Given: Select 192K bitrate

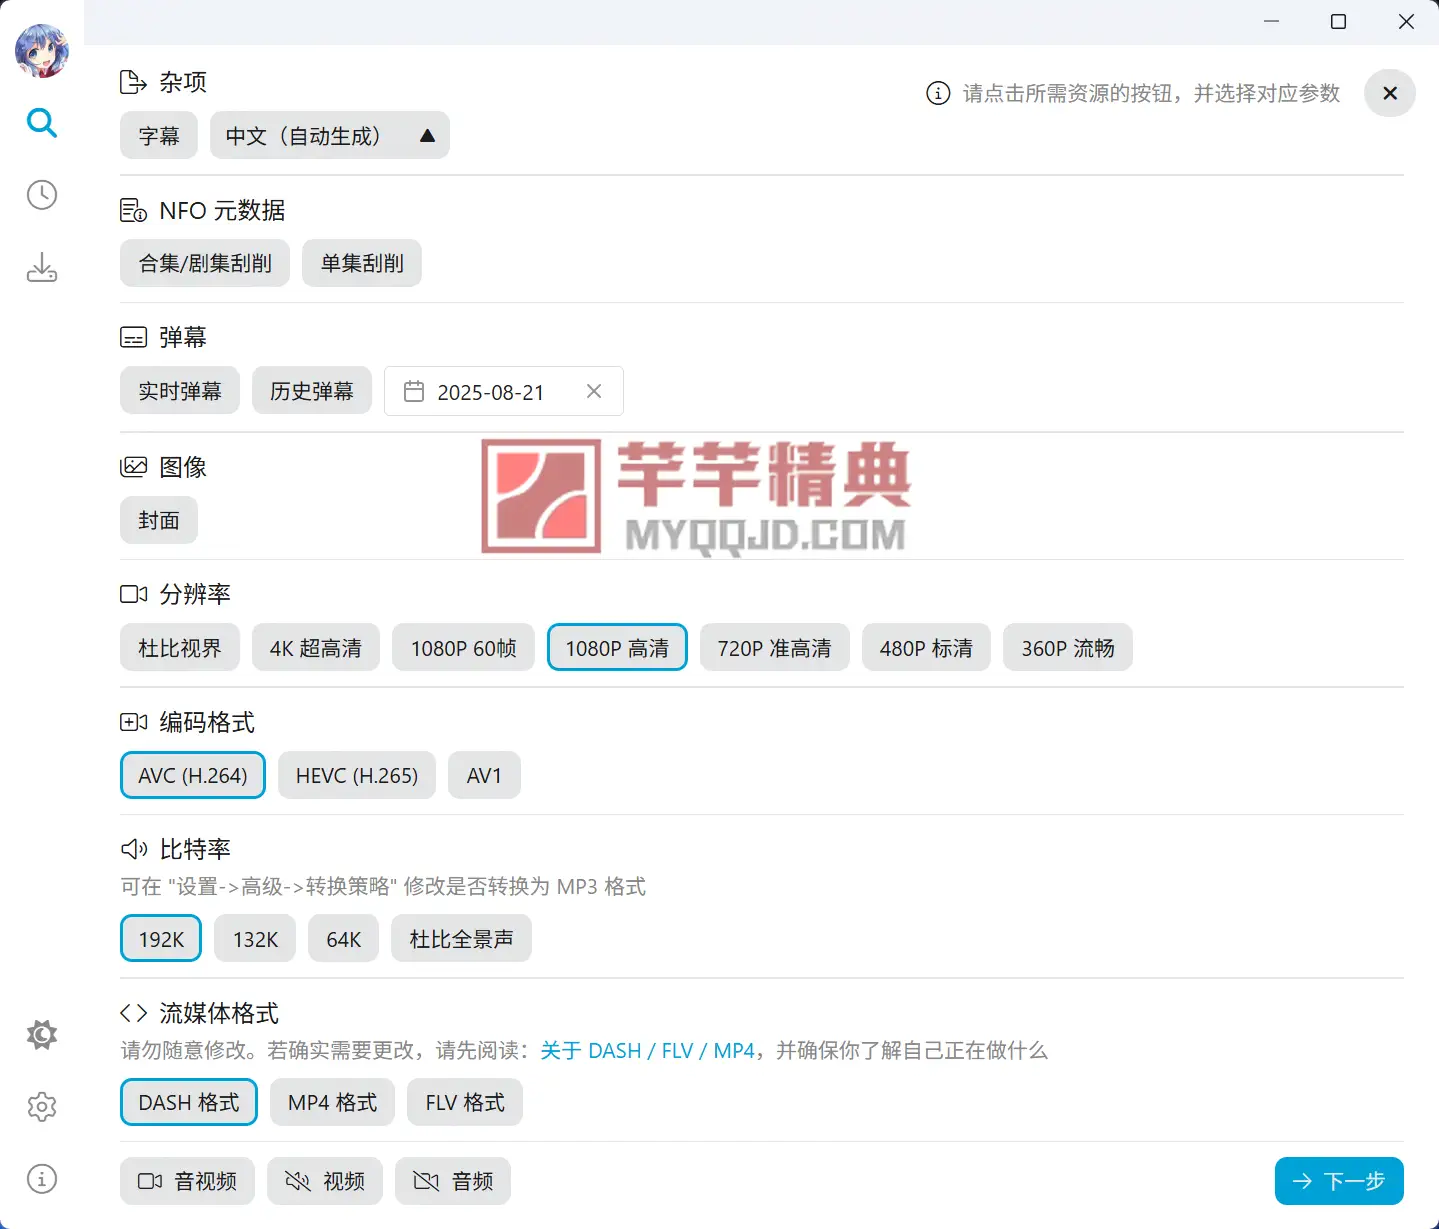Looking at the screenshot, I should [x=161, y=938].
